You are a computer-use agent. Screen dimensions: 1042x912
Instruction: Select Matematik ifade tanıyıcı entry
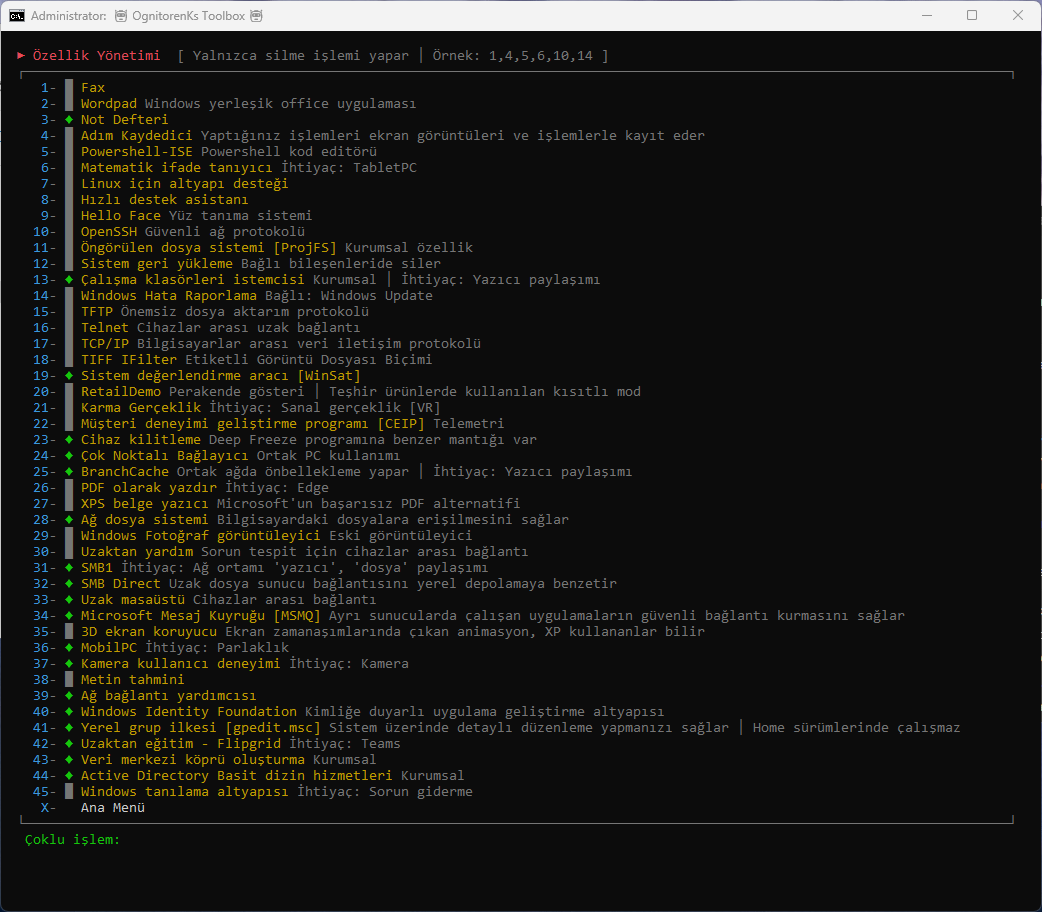[x=177, y=168]
